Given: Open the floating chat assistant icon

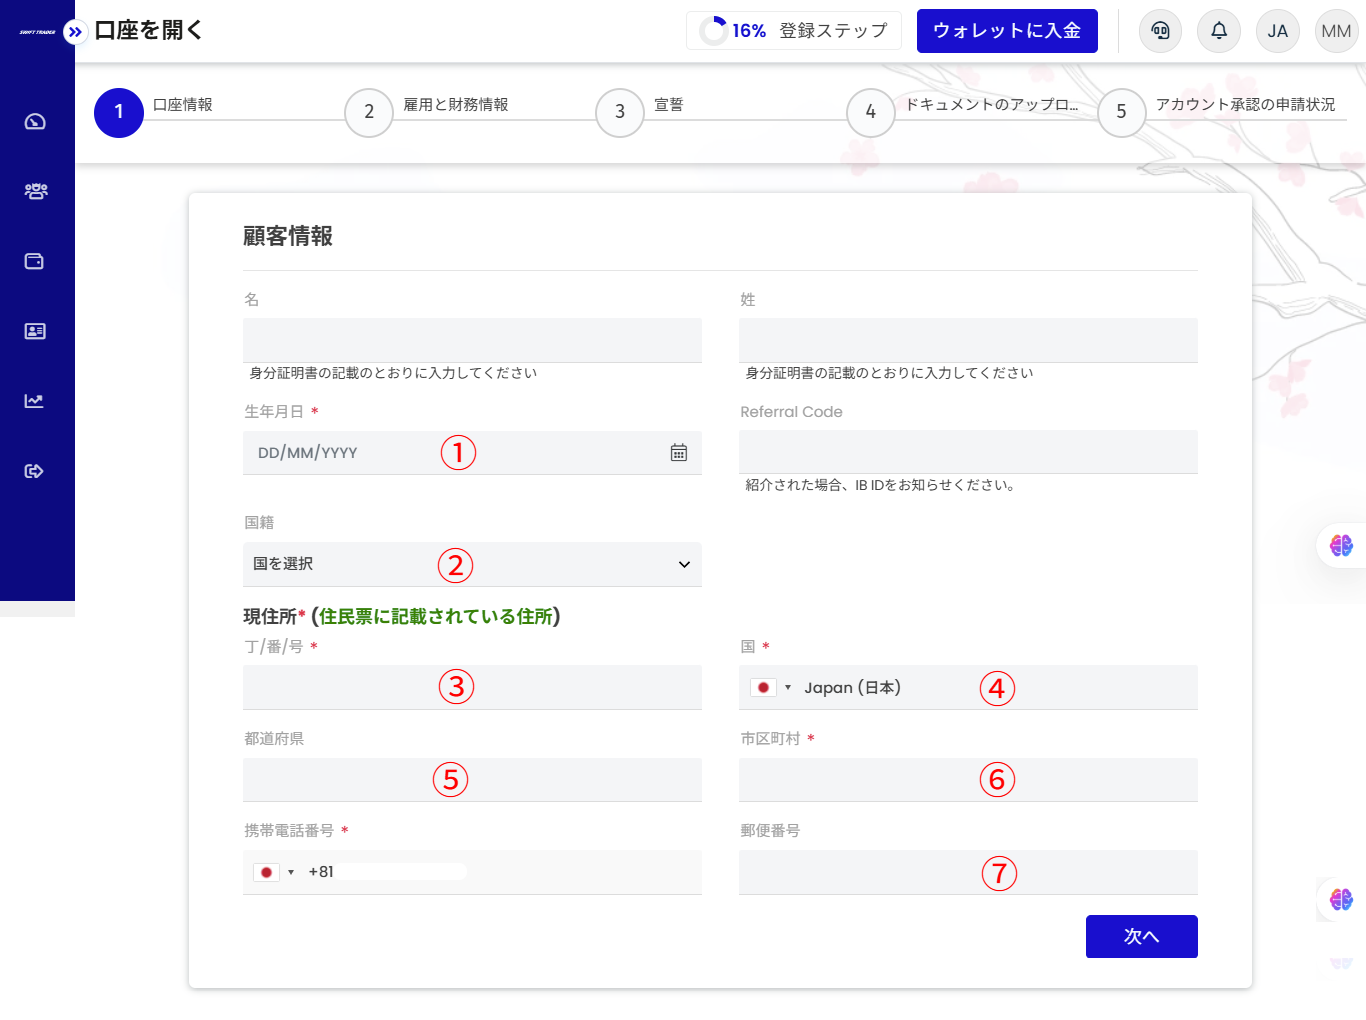Looking at the screenshot, I should click(x=1343, y=546).
